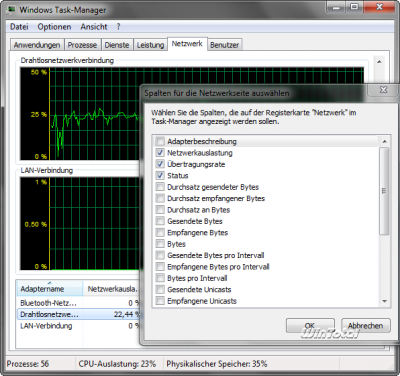Switch to the Leistung tab

click(150, 45)
